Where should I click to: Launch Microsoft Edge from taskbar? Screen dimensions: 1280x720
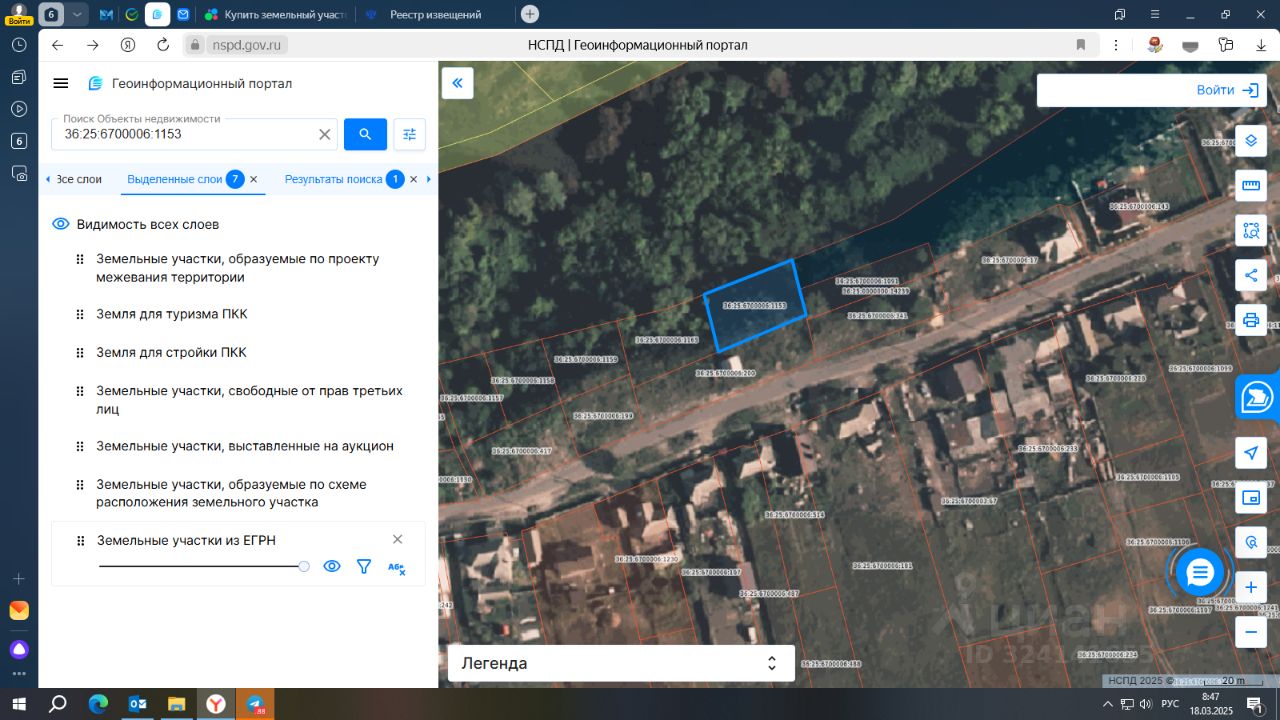97,704
